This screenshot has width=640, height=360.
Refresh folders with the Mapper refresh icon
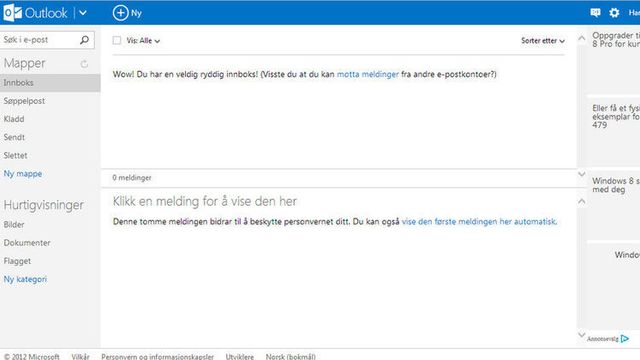click(x=84, y=64)
